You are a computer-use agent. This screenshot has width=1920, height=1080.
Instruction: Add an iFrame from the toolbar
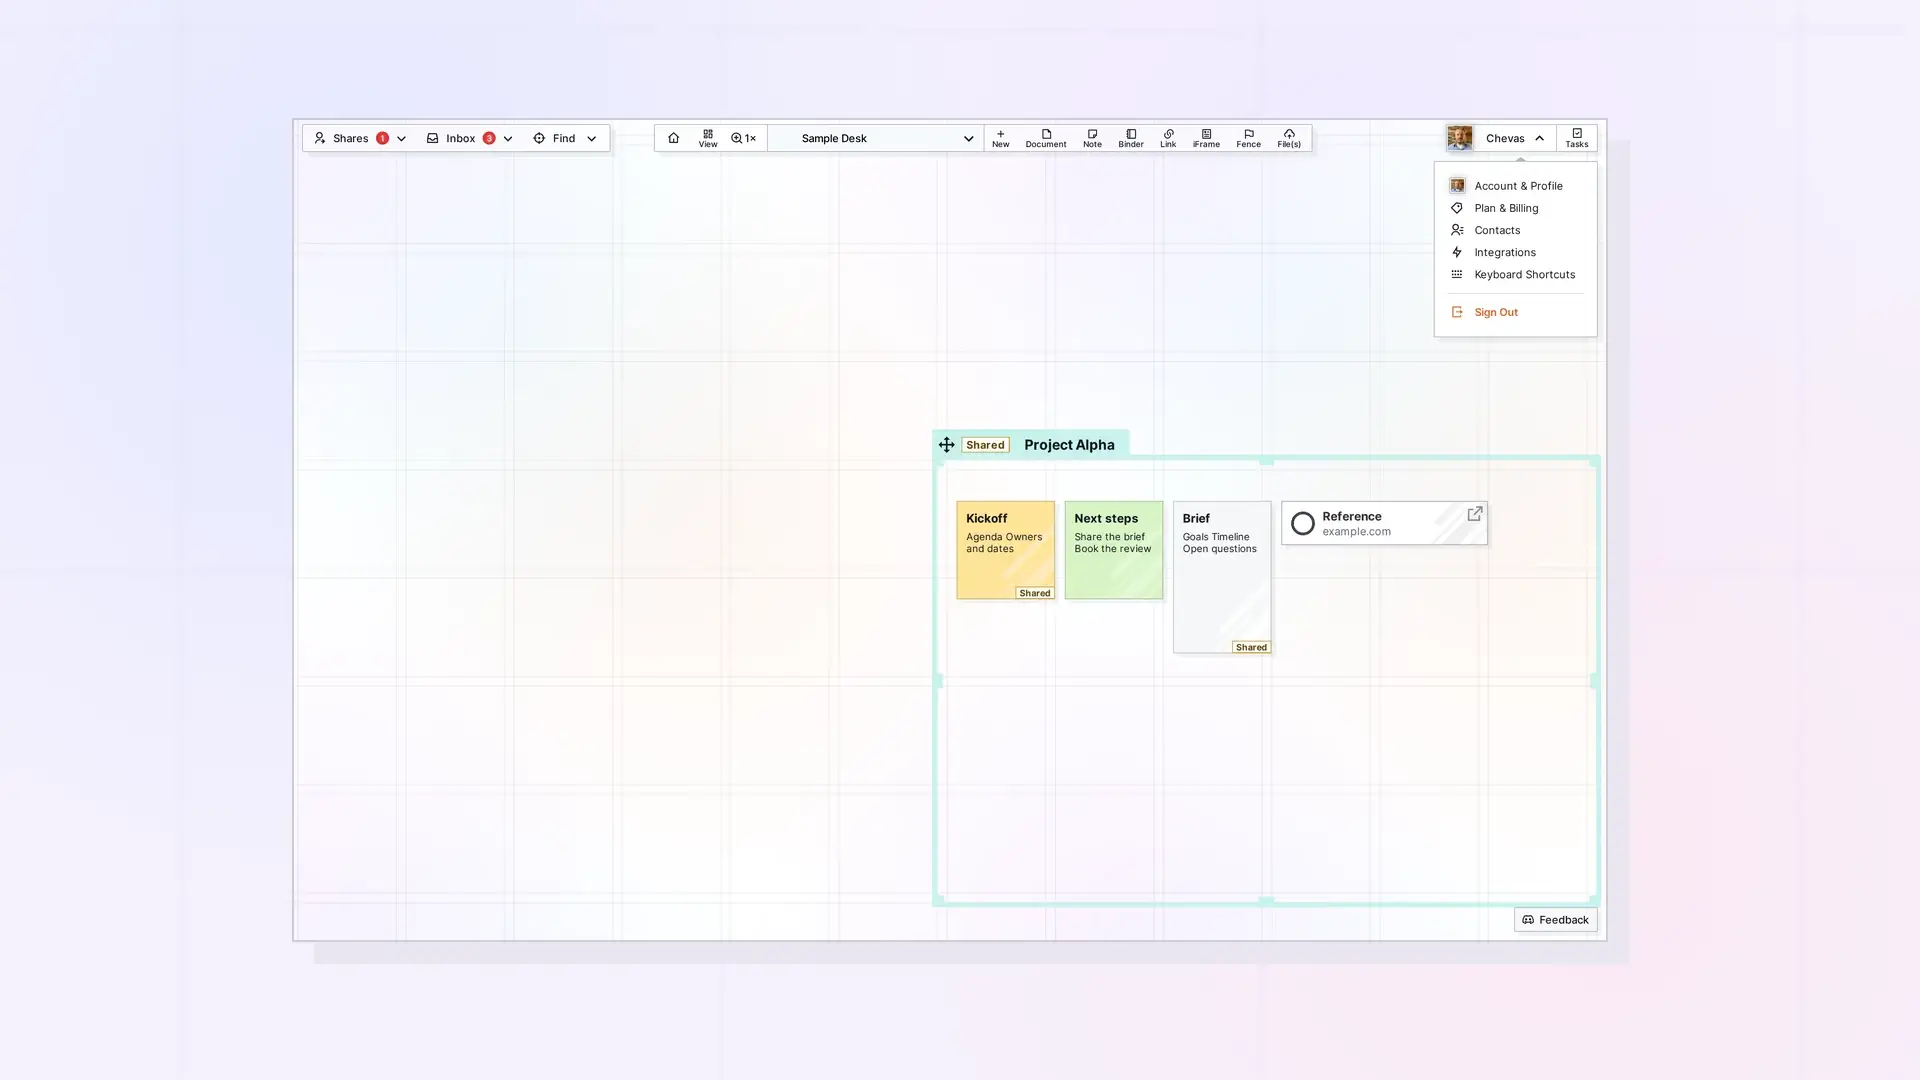[1206, 138]
